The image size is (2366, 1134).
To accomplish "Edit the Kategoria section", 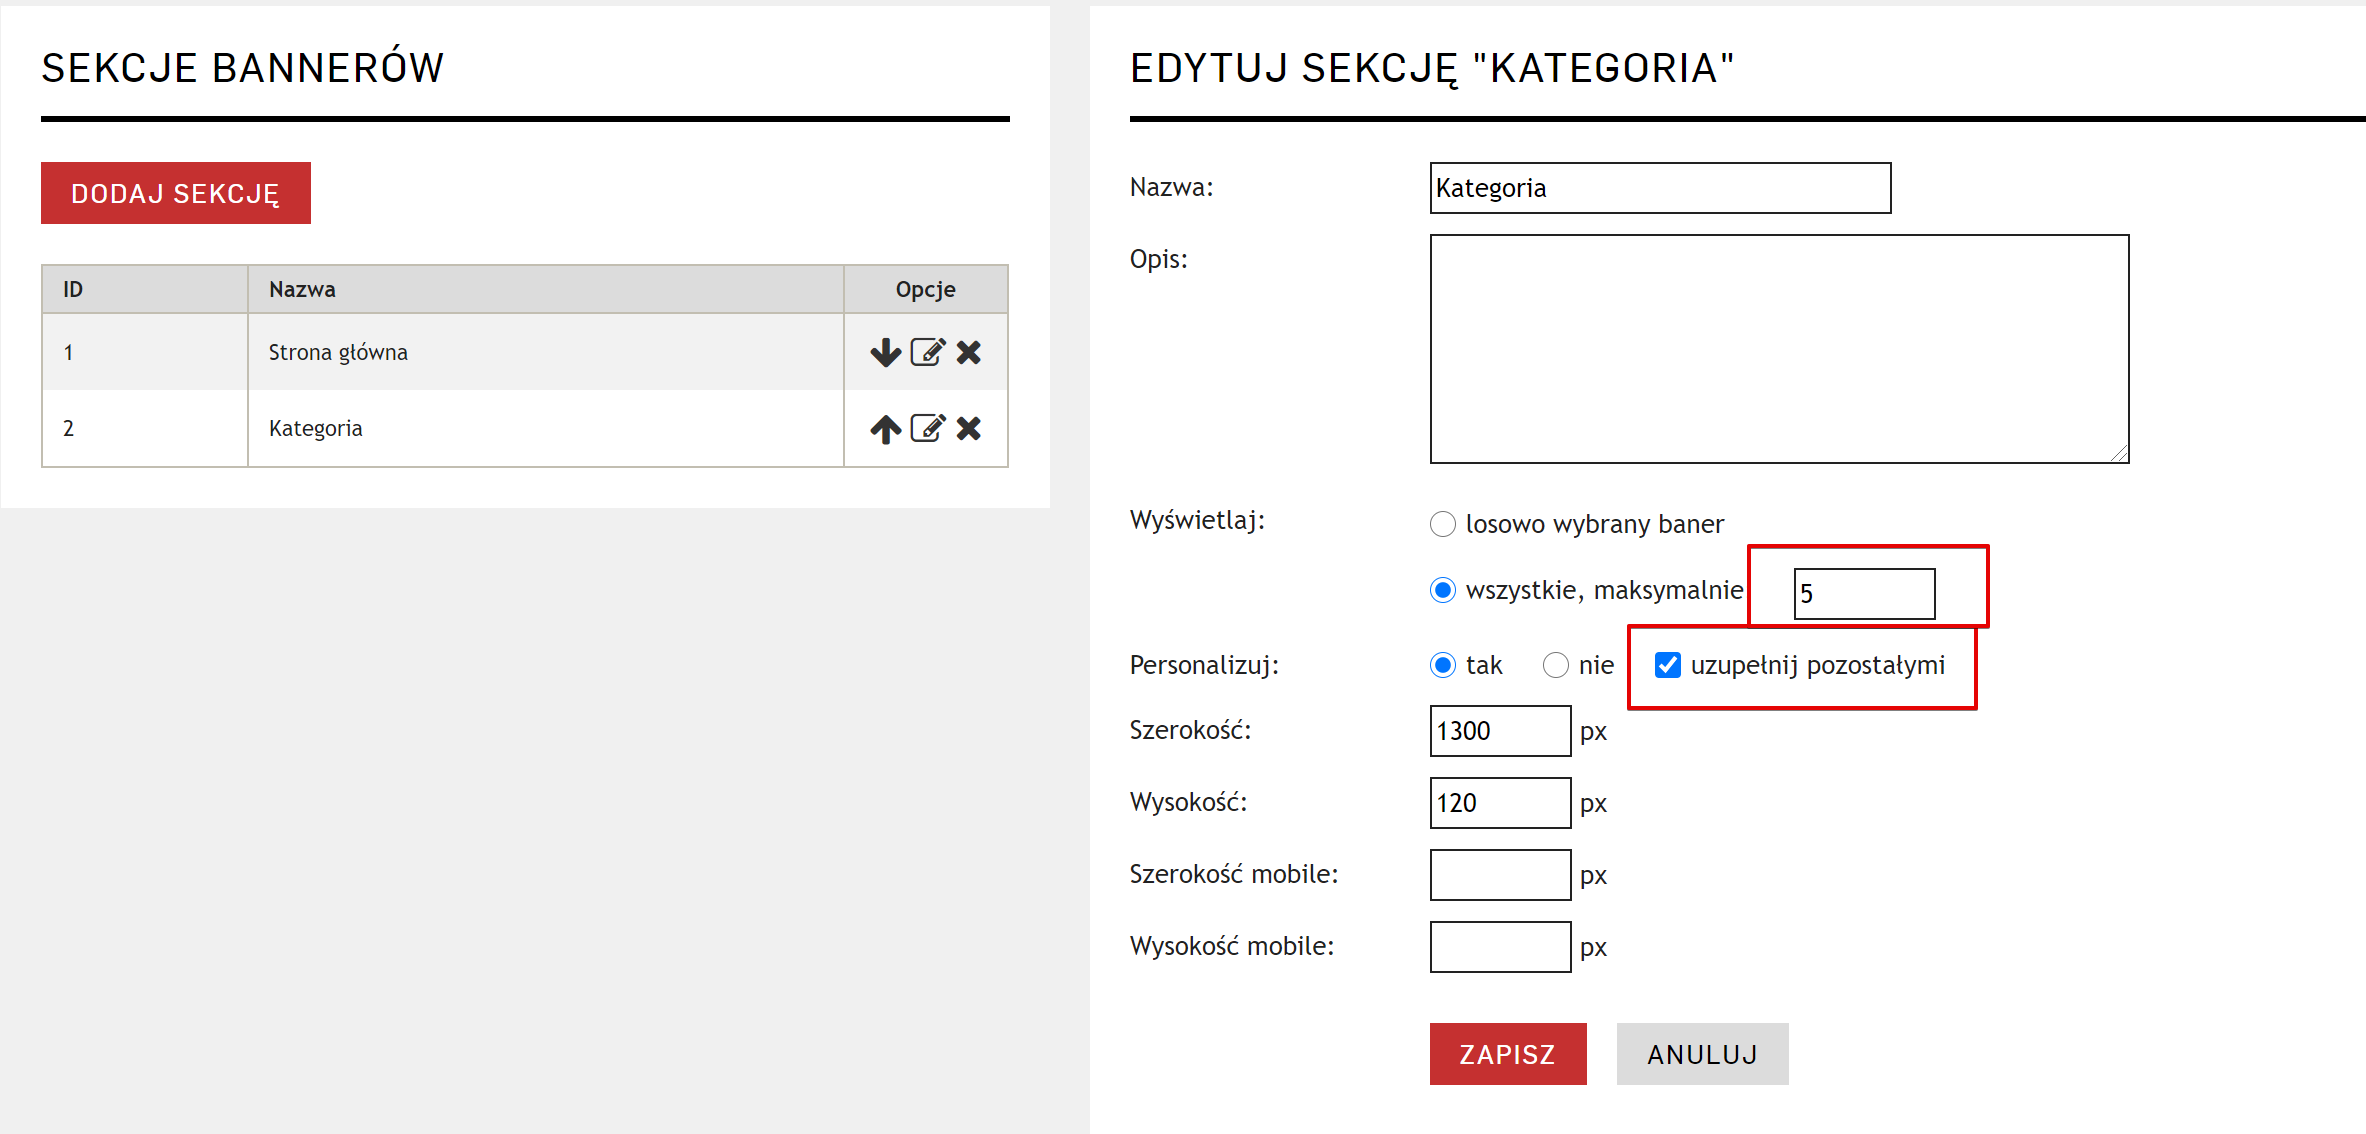I will pos(927,429).
